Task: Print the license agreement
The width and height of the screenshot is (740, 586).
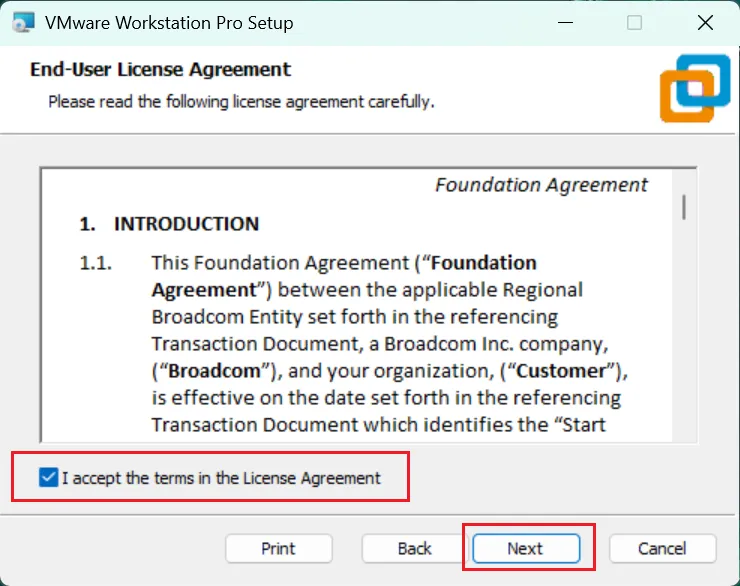Action: [278, 548]
